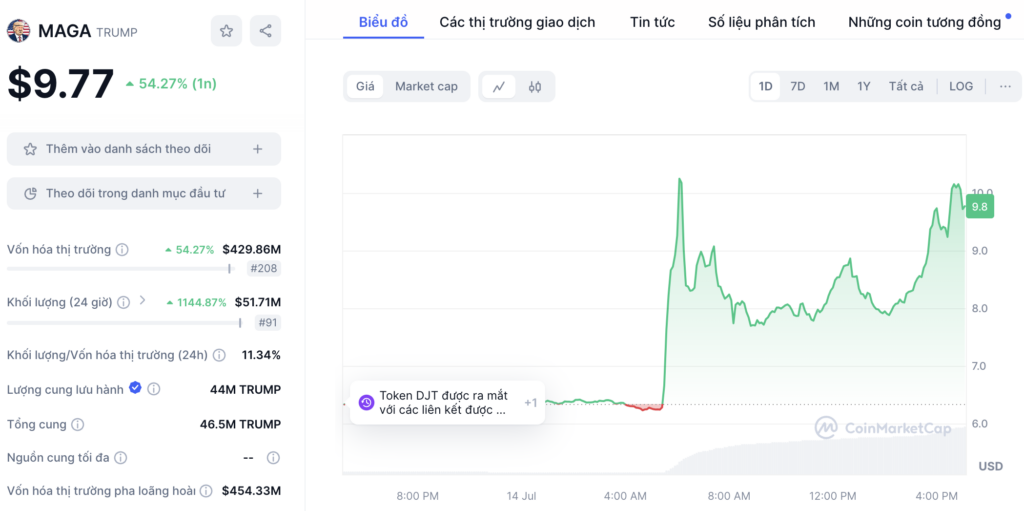Select the Tất cả time range
This screenshot has width=1024, height=511.
906,86
